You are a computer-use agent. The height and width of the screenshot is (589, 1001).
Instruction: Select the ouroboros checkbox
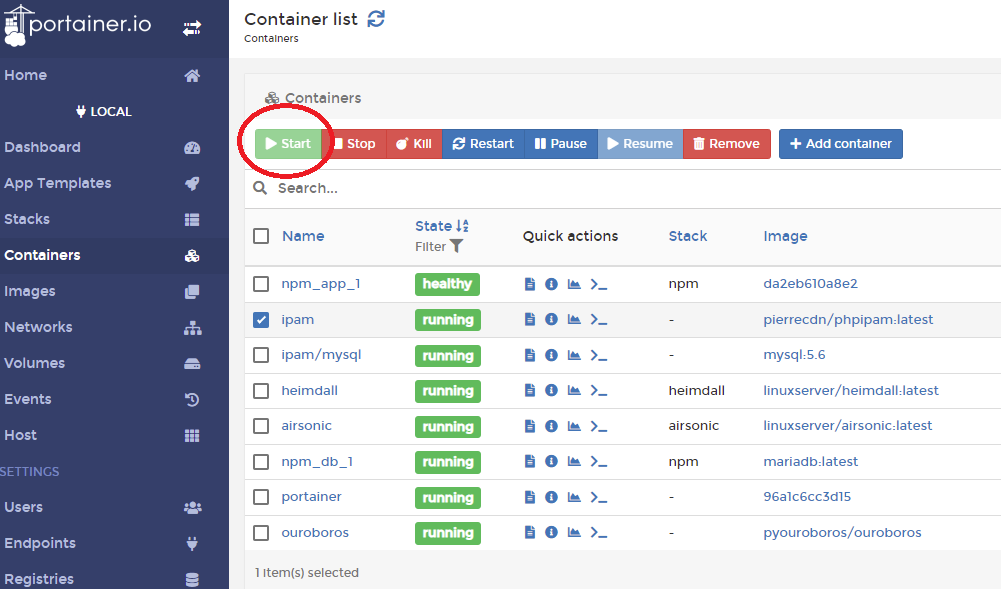coord(261,532)
